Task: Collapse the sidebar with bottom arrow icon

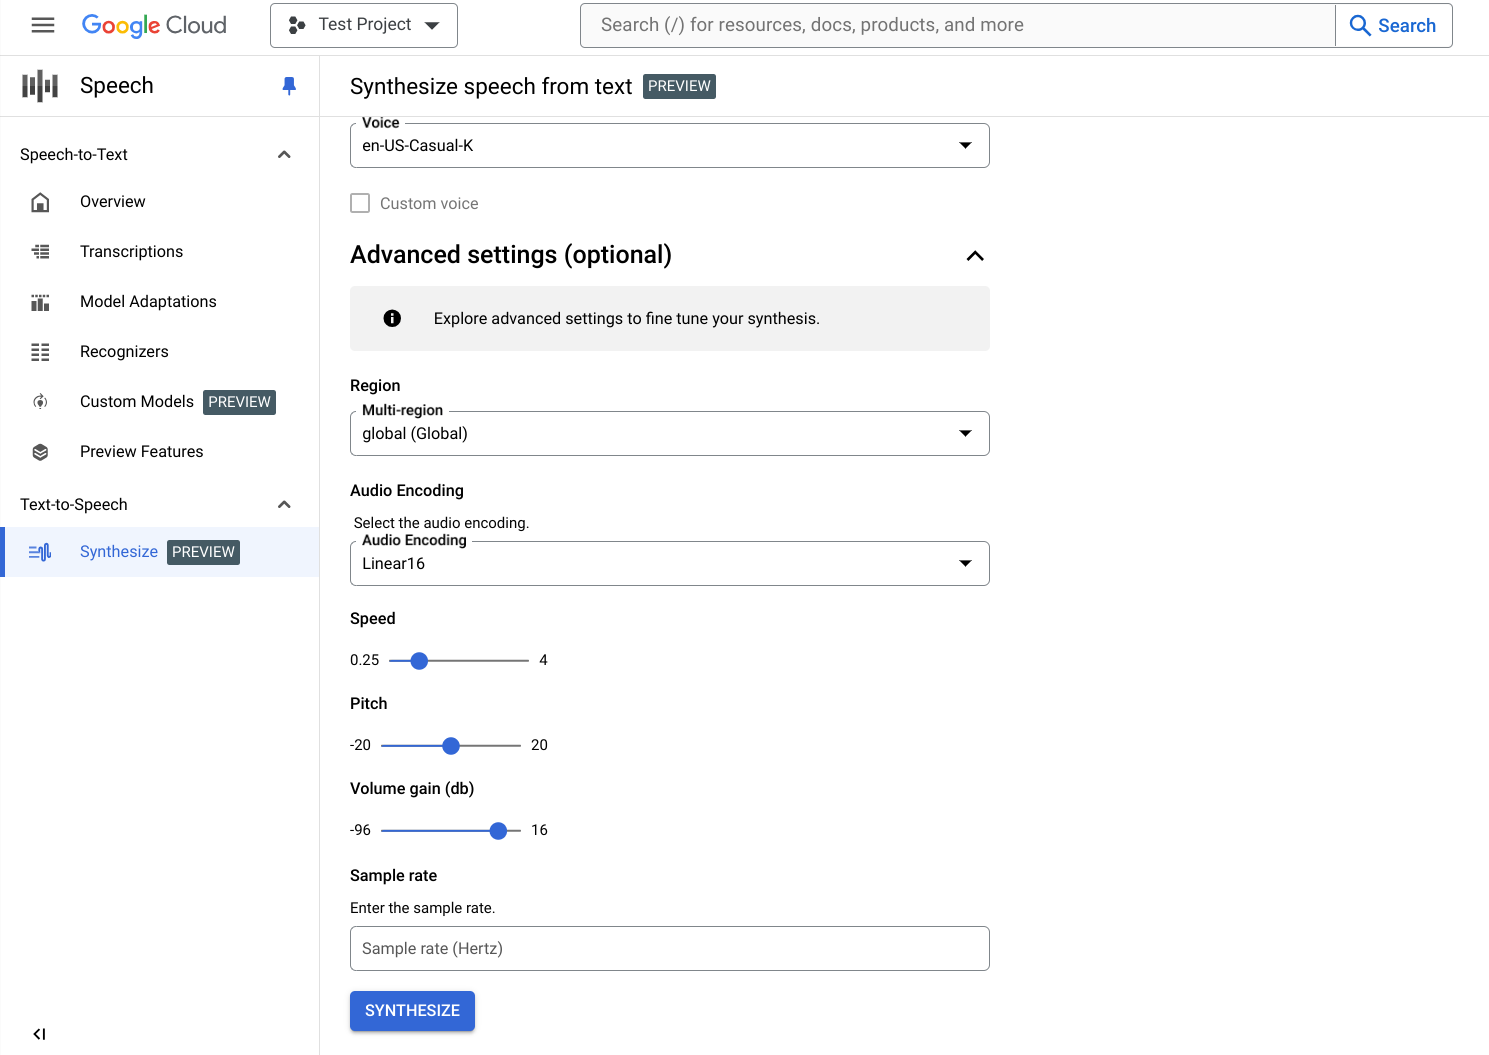Action: (39, 1034)
